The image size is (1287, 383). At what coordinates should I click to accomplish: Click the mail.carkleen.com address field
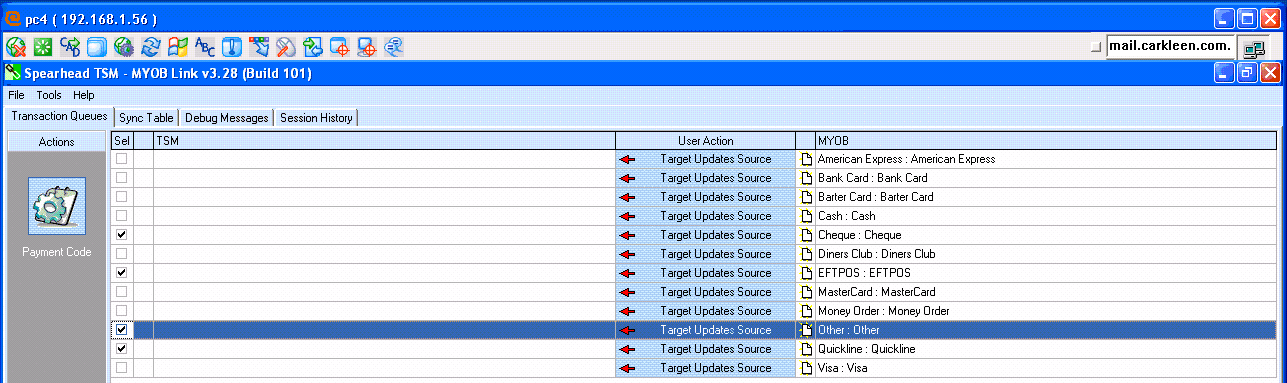pos(1171,47)
